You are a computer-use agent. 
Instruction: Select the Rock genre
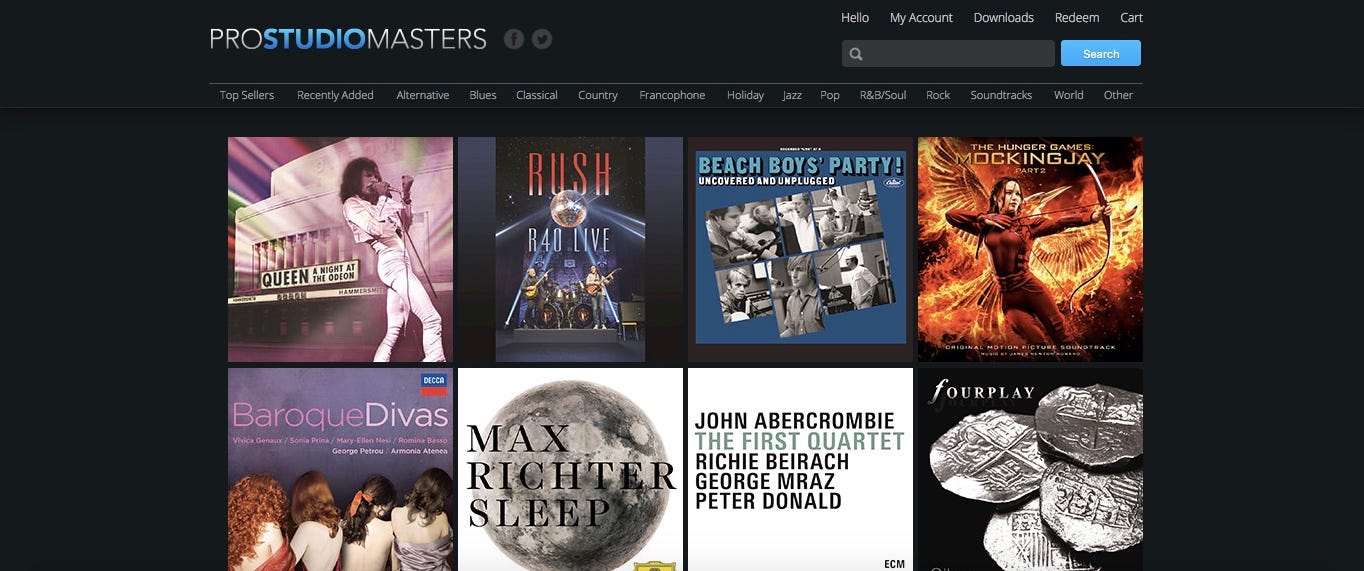pos(938,95)
